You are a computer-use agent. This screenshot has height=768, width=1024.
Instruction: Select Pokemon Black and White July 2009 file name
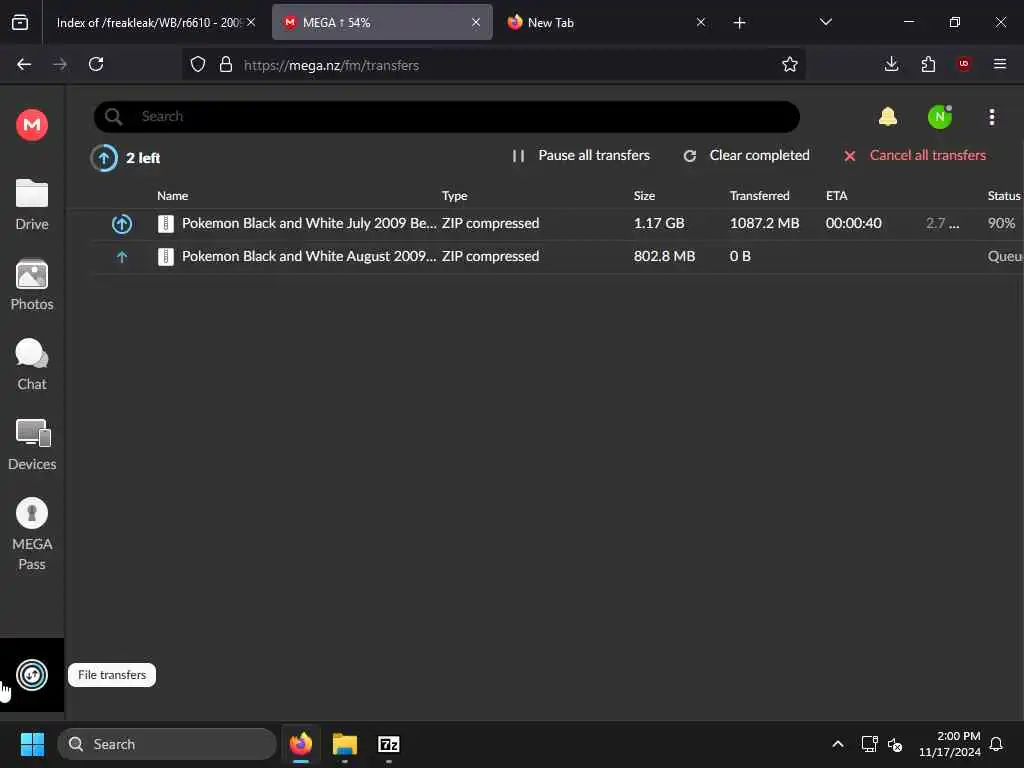coord(309,223)
